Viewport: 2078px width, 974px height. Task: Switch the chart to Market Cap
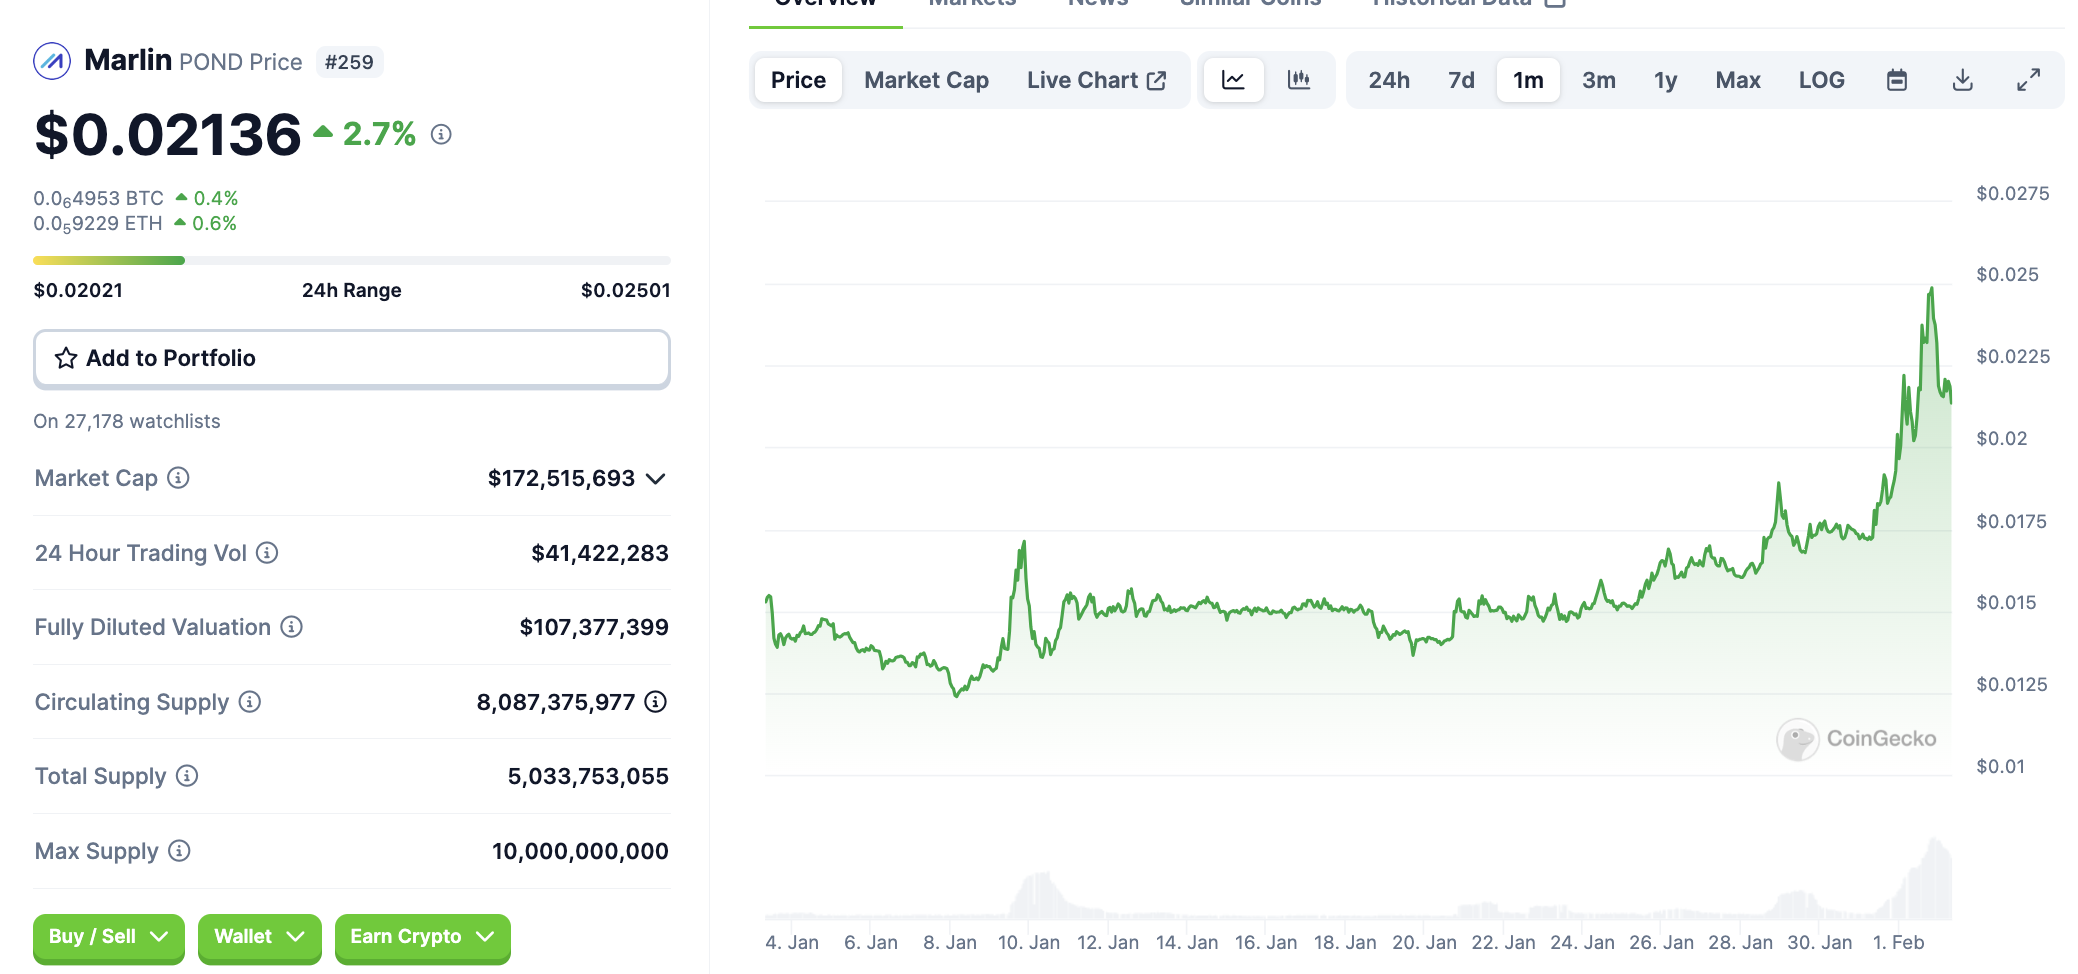(926, 80)
